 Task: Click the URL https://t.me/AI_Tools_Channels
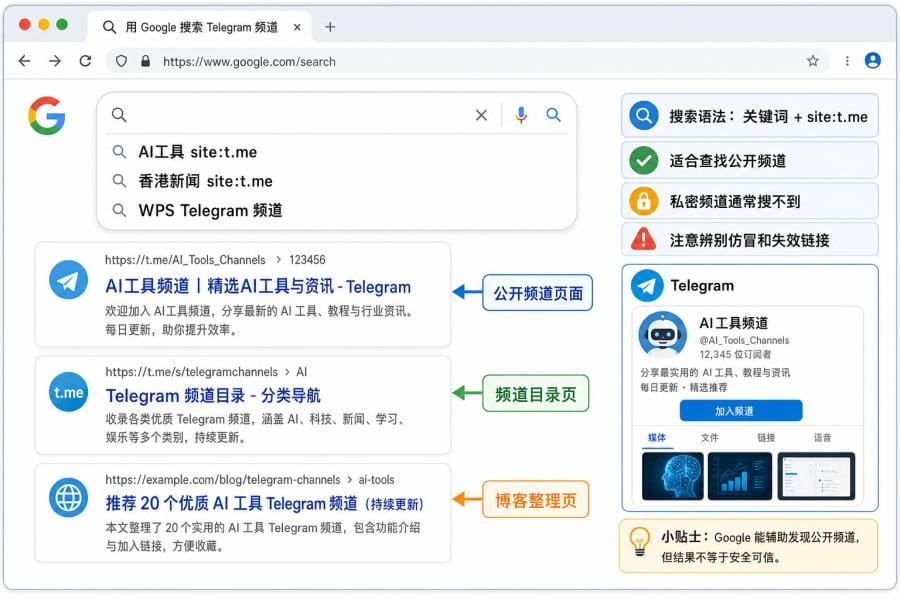coord(185,260)
